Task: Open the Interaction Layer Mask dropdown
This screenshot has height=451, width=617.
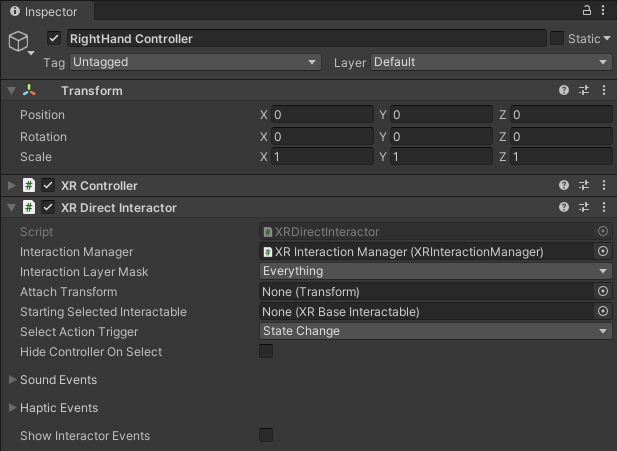Action: point(434,271)
